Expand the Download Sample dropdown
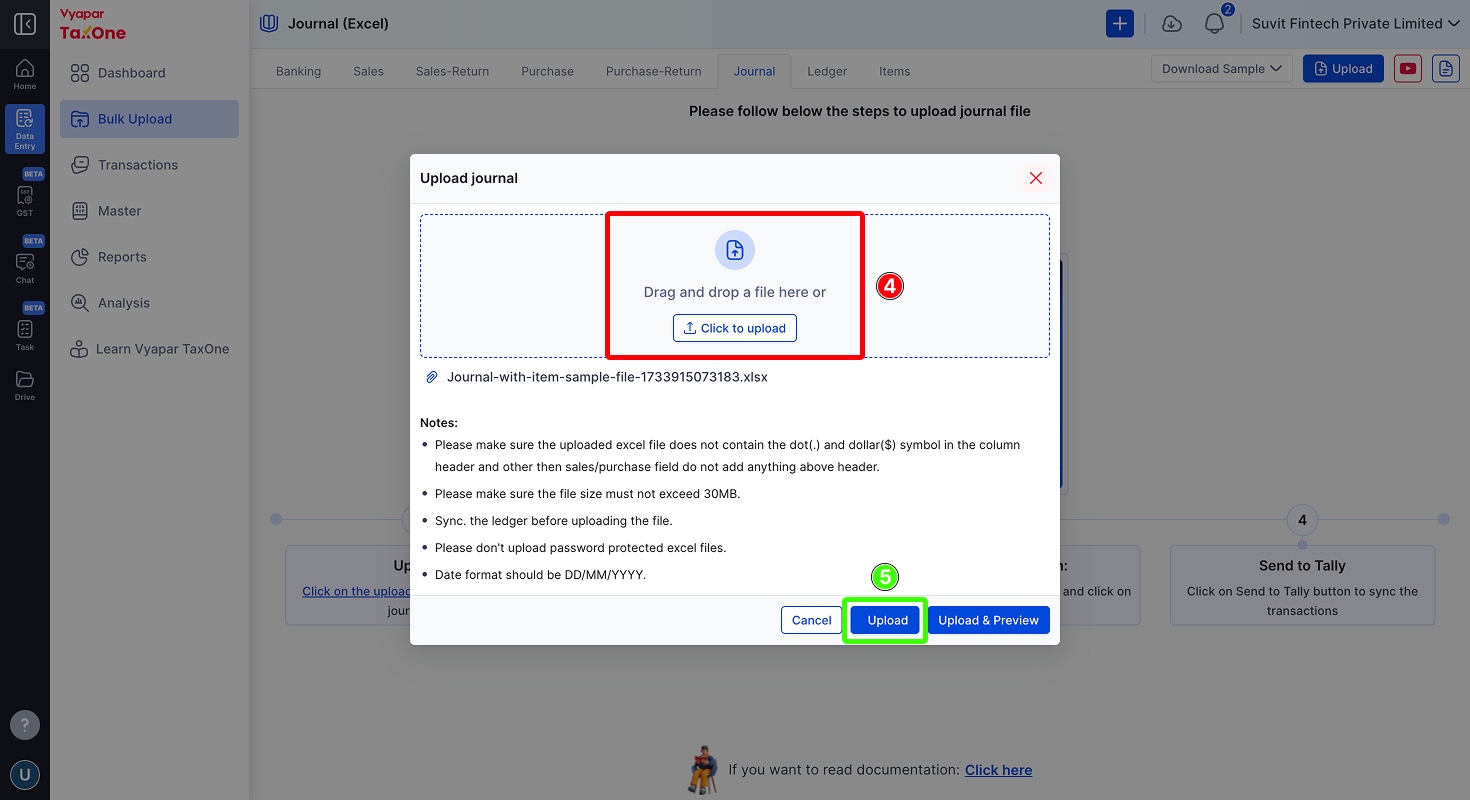Viewport: 1470px width, 800px height. [x=1222, y=69]
